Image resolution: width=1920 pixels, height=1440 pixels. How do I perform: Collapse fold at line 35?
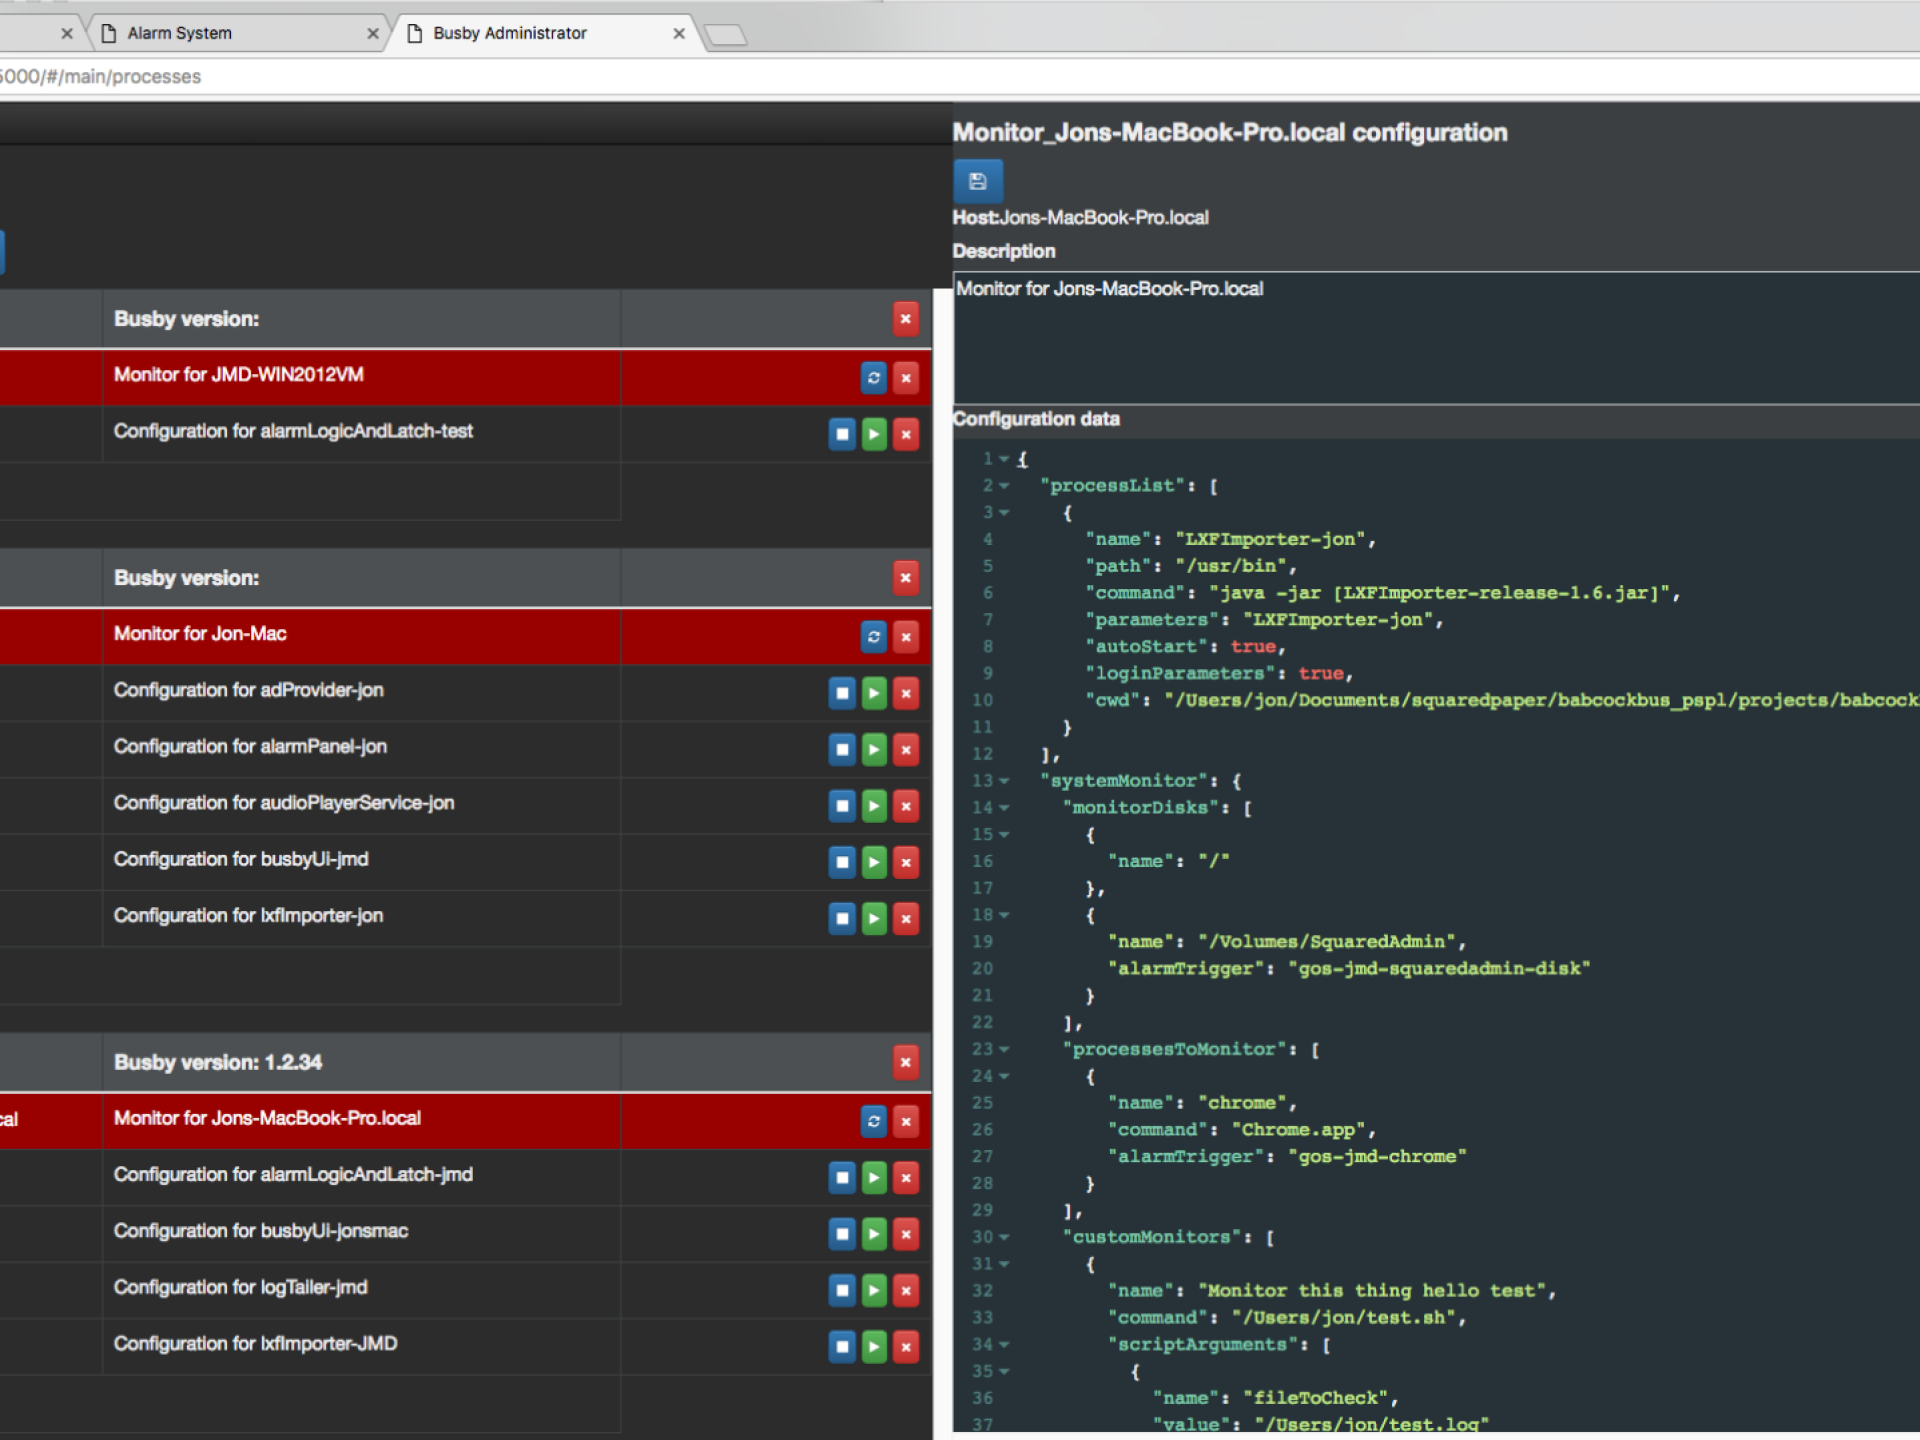(x=1004, y=1372)
